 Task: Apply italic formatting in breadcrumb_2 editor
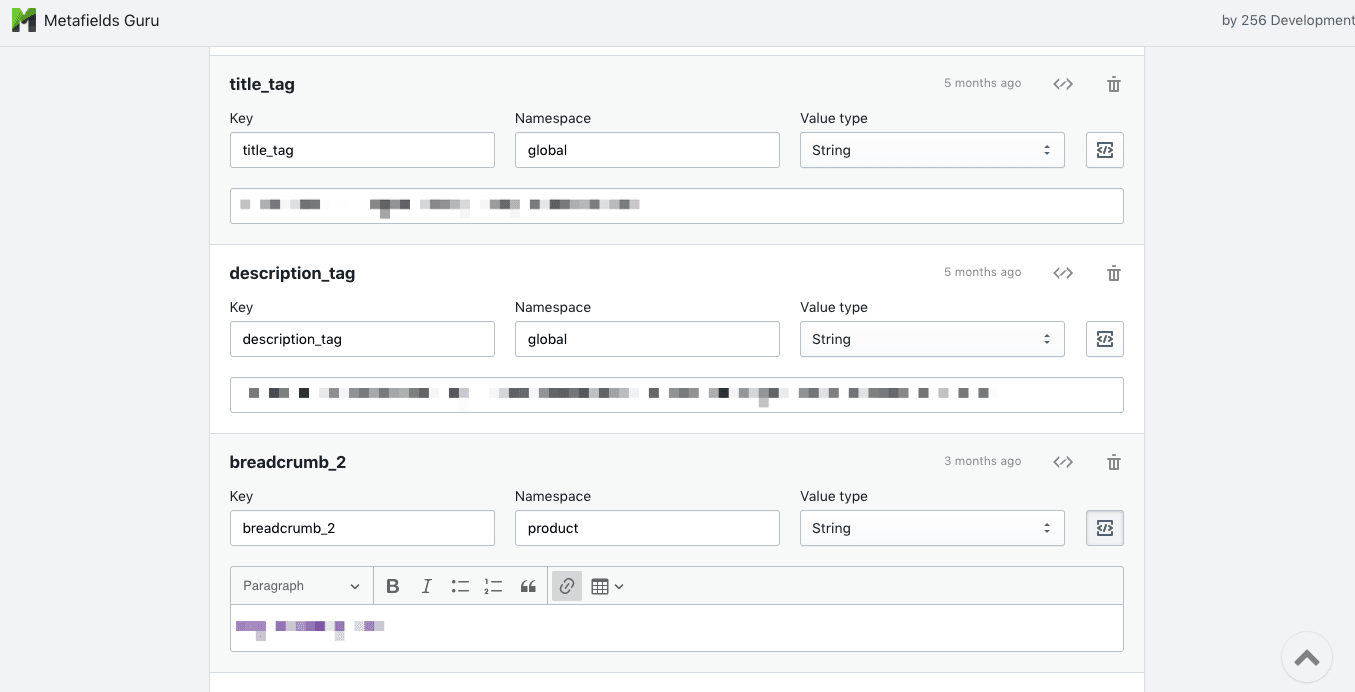pos(427,586)
